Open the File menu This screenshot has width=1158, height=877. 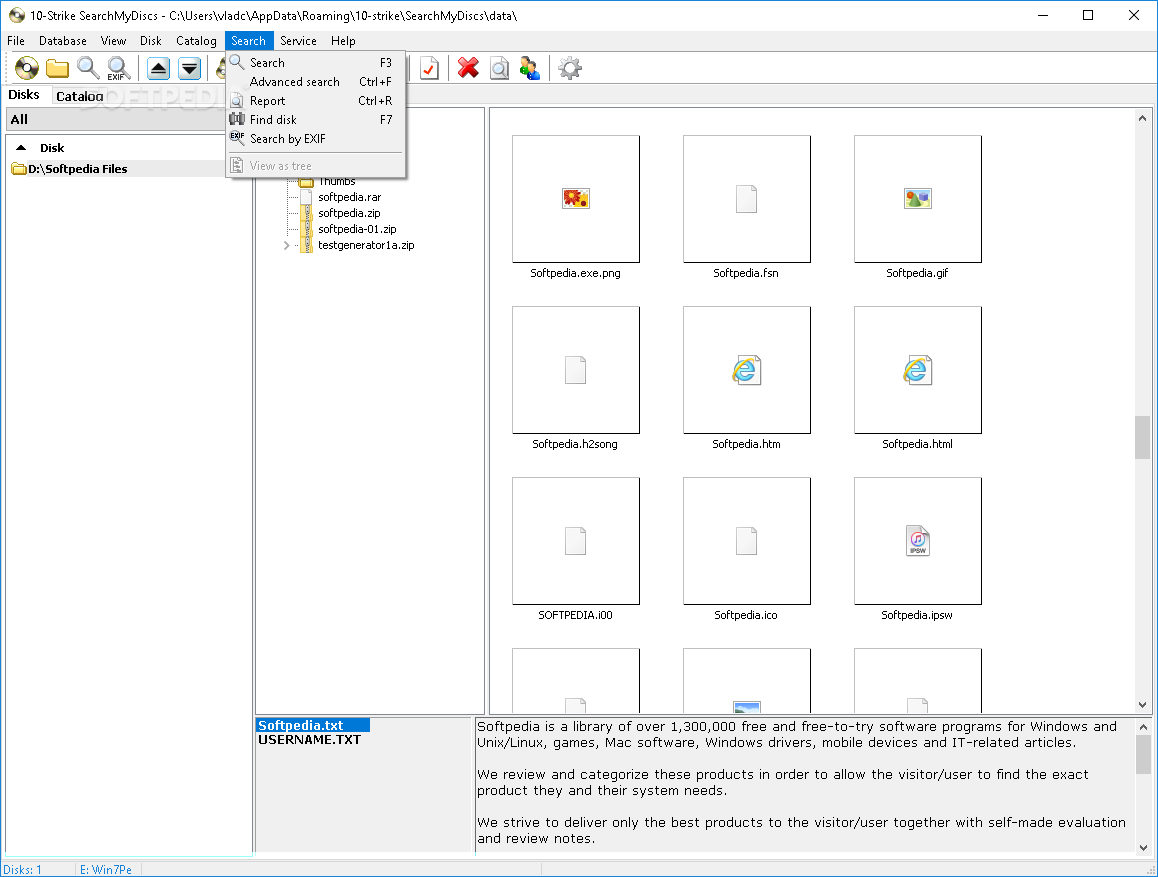click(x=16, y=41)
